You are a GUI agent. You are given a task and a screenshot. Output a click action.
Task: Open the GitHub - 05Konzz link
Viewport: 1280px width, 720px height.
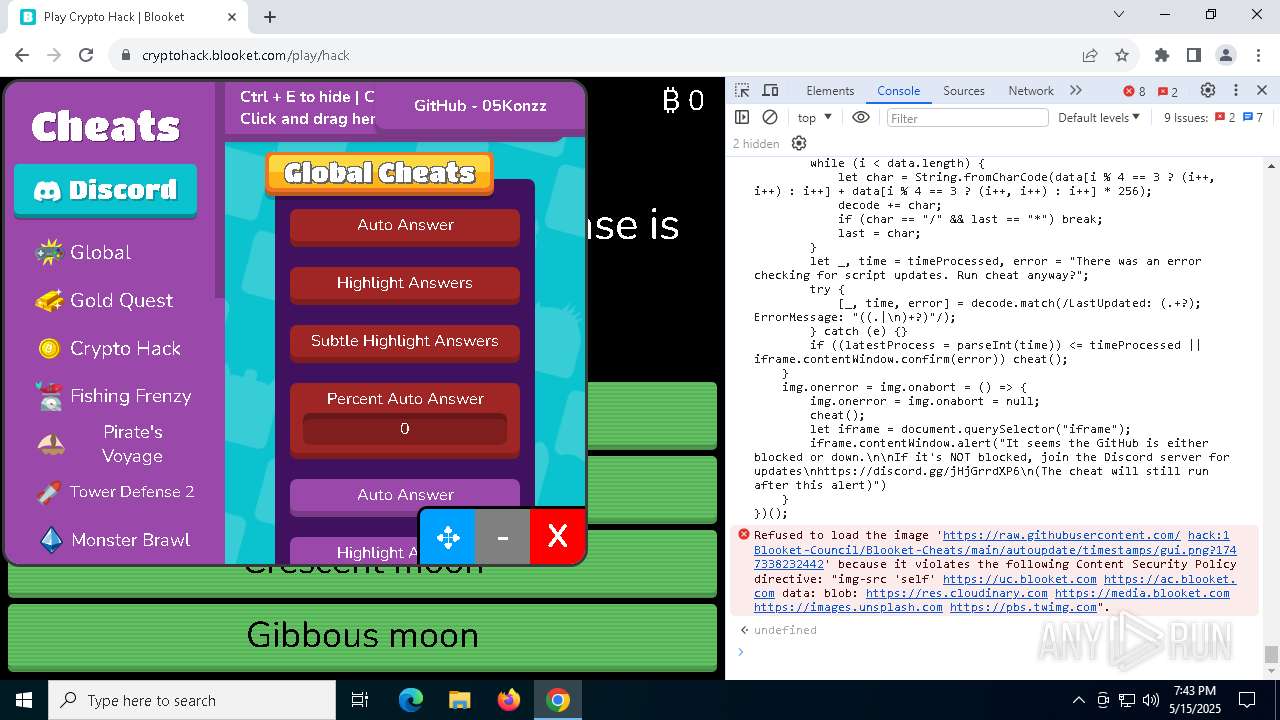[x=480, y=105]
